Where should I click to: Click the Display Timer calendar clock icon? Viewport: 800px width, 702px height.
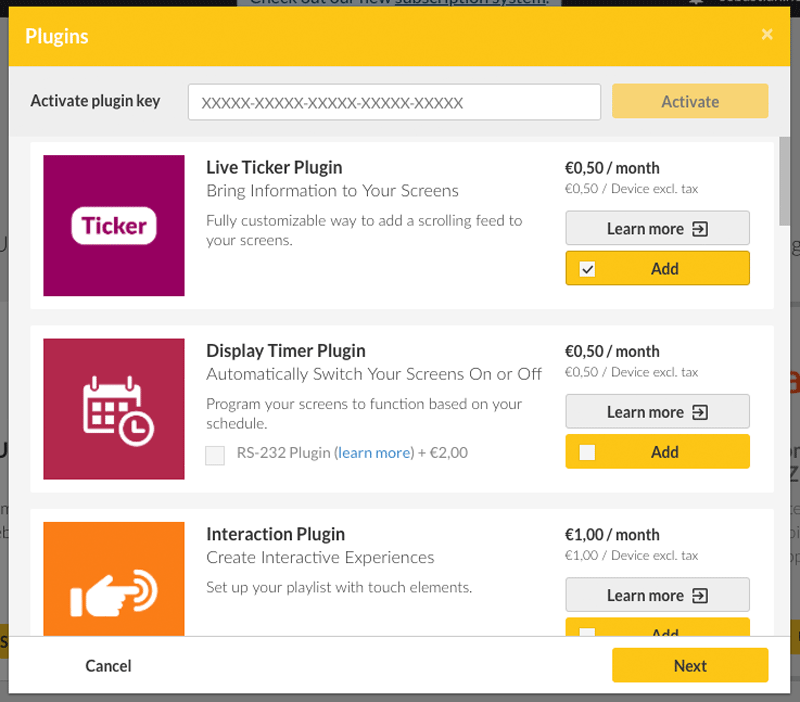point(118,411)
